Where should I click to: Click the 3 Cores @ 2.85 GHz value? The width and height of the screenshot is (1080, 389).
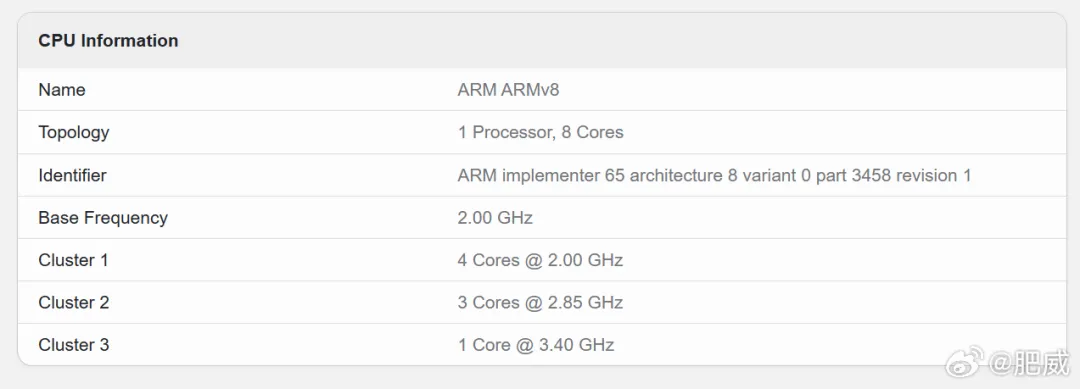tap(541, 302)
